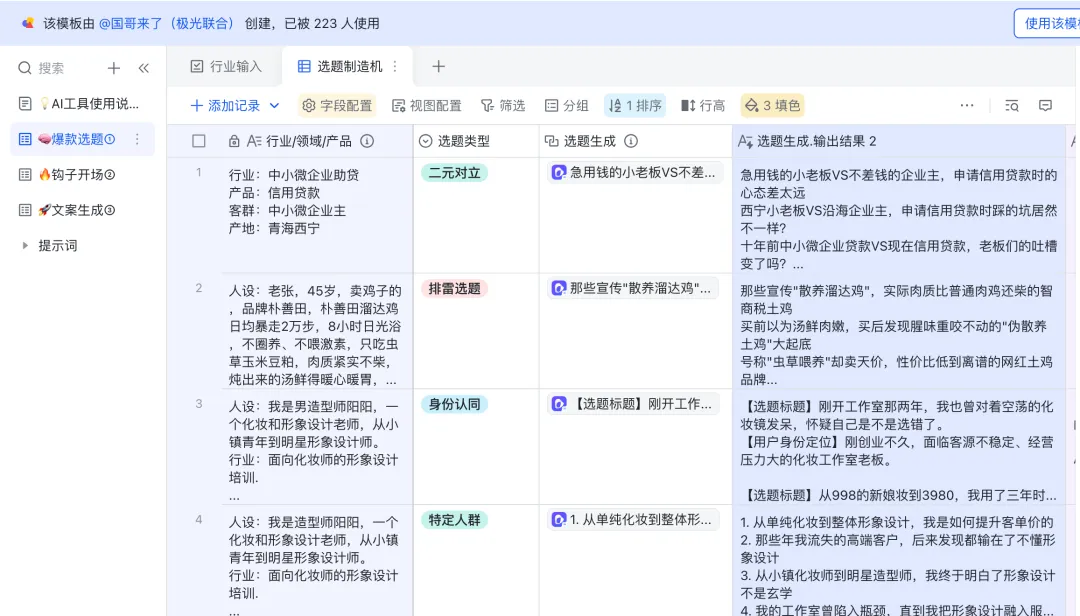Open the 3 填色 color fill settings
The image size is (1080, 616).
tap(773, 105)
